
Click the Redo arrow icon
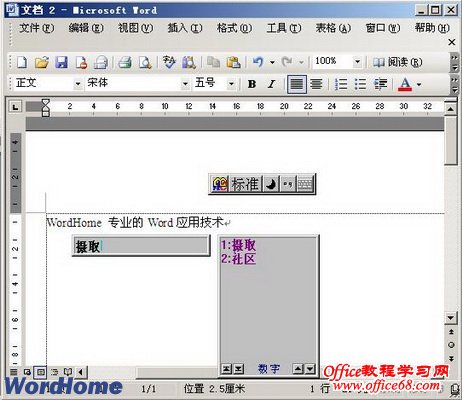pyautogui.click(x=287, y=62)
